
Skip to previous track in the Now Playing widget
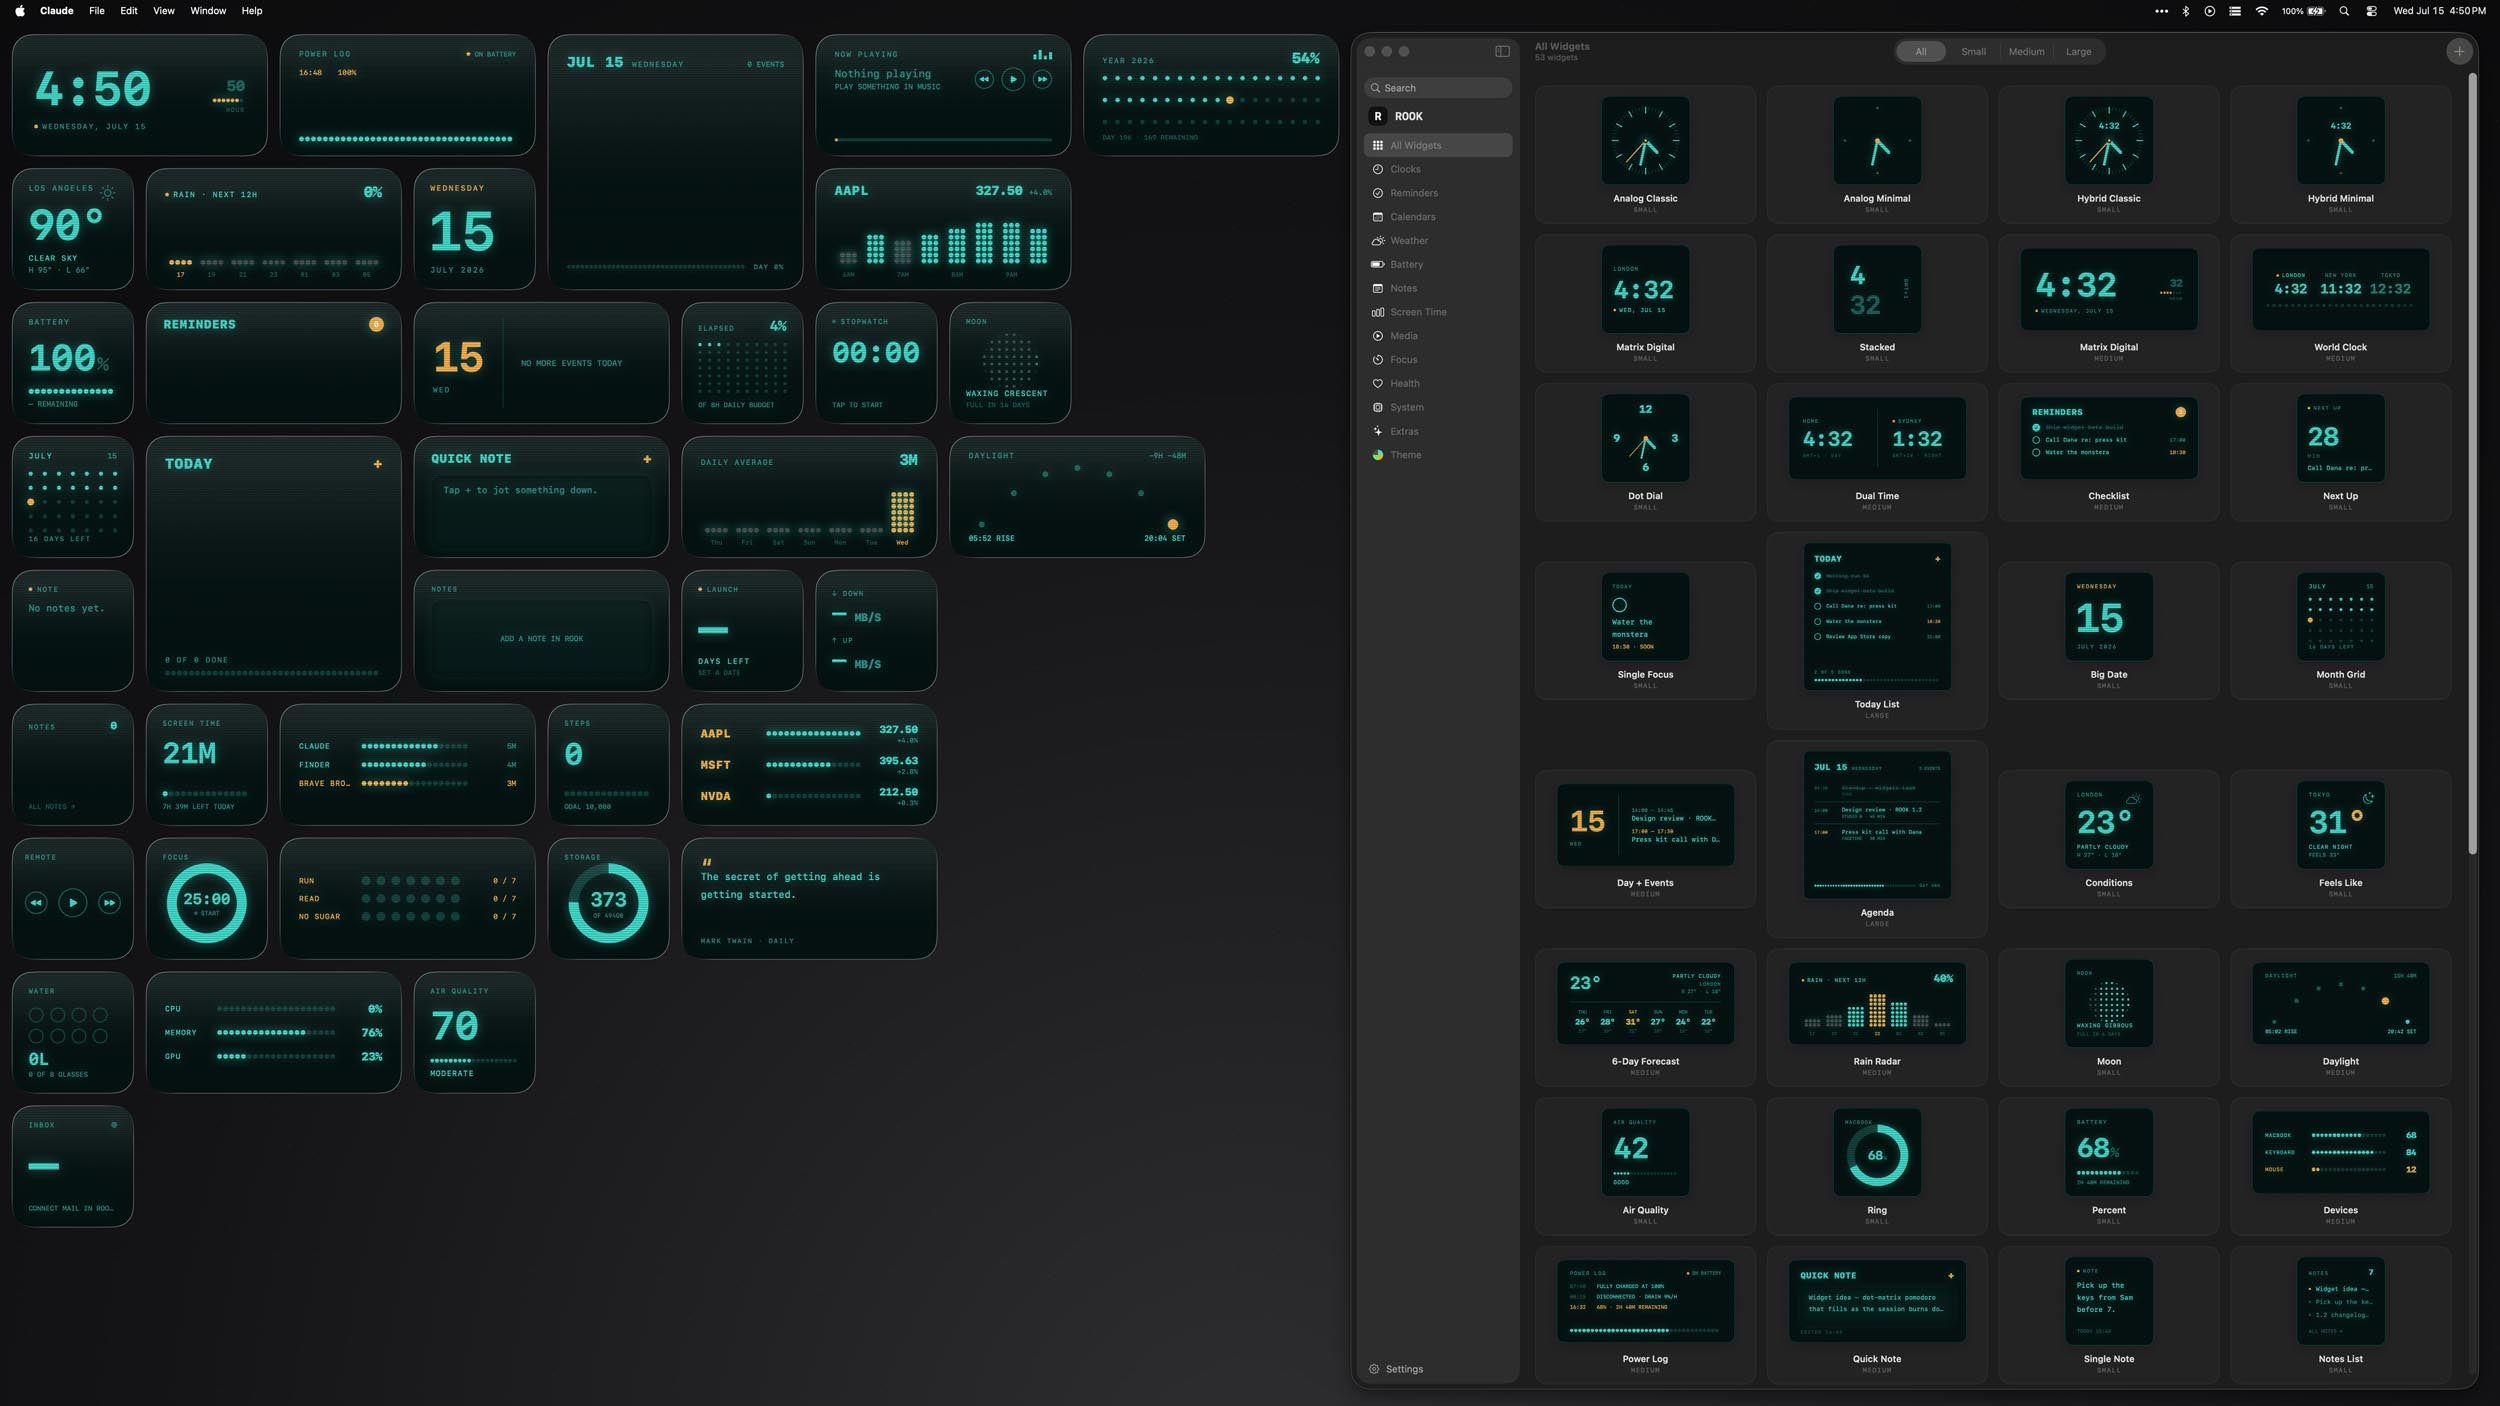coord(984,79)
